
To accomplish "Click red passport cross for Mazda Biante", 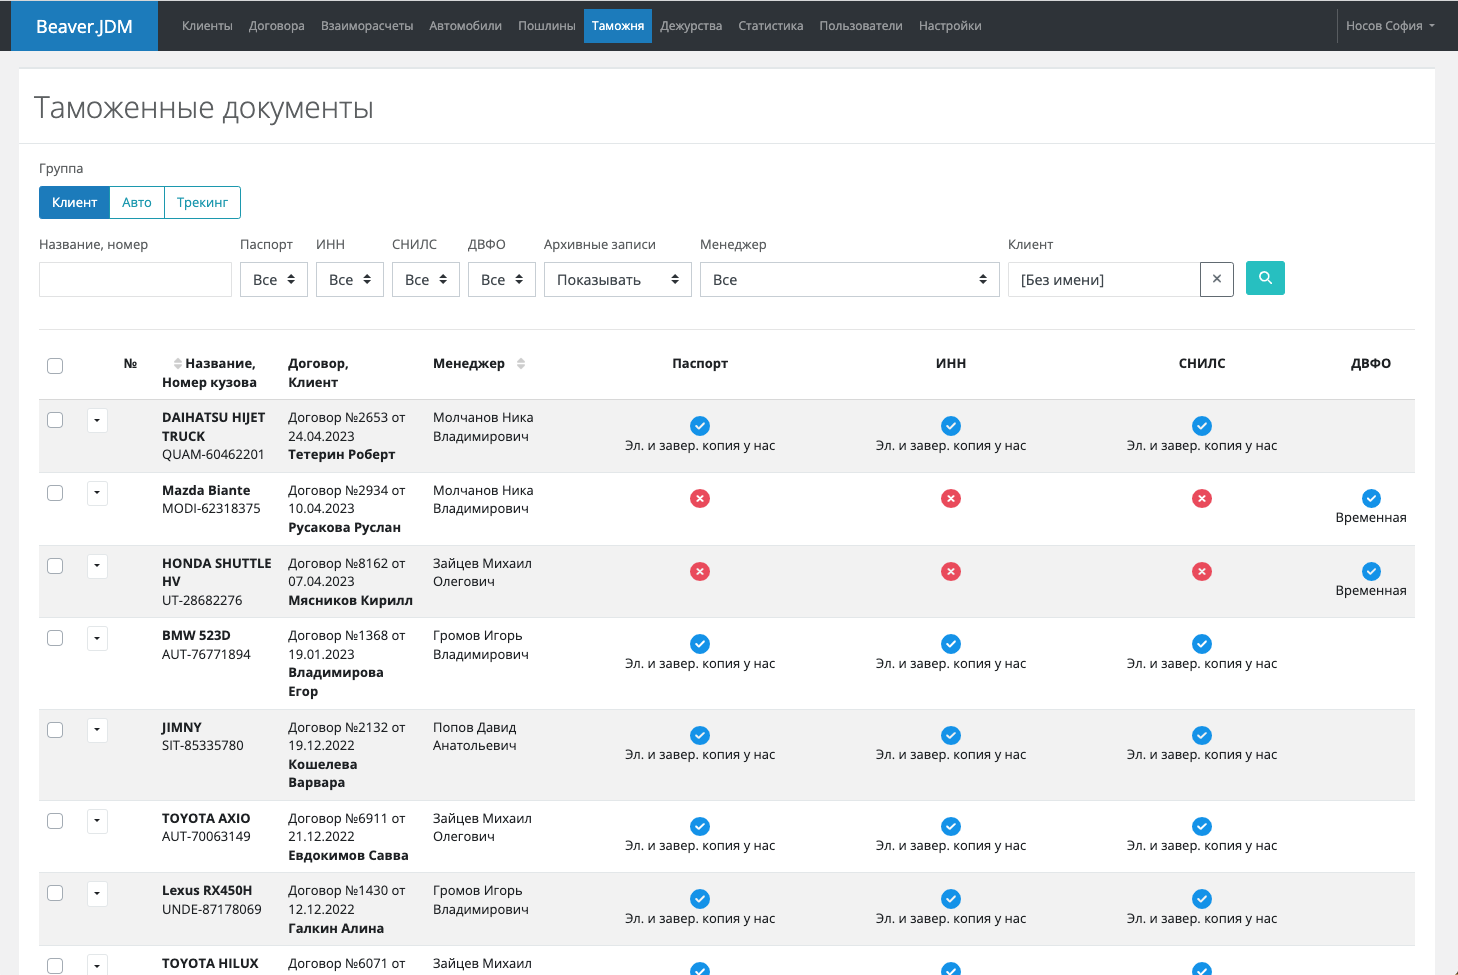I will [x=700, y=498].
